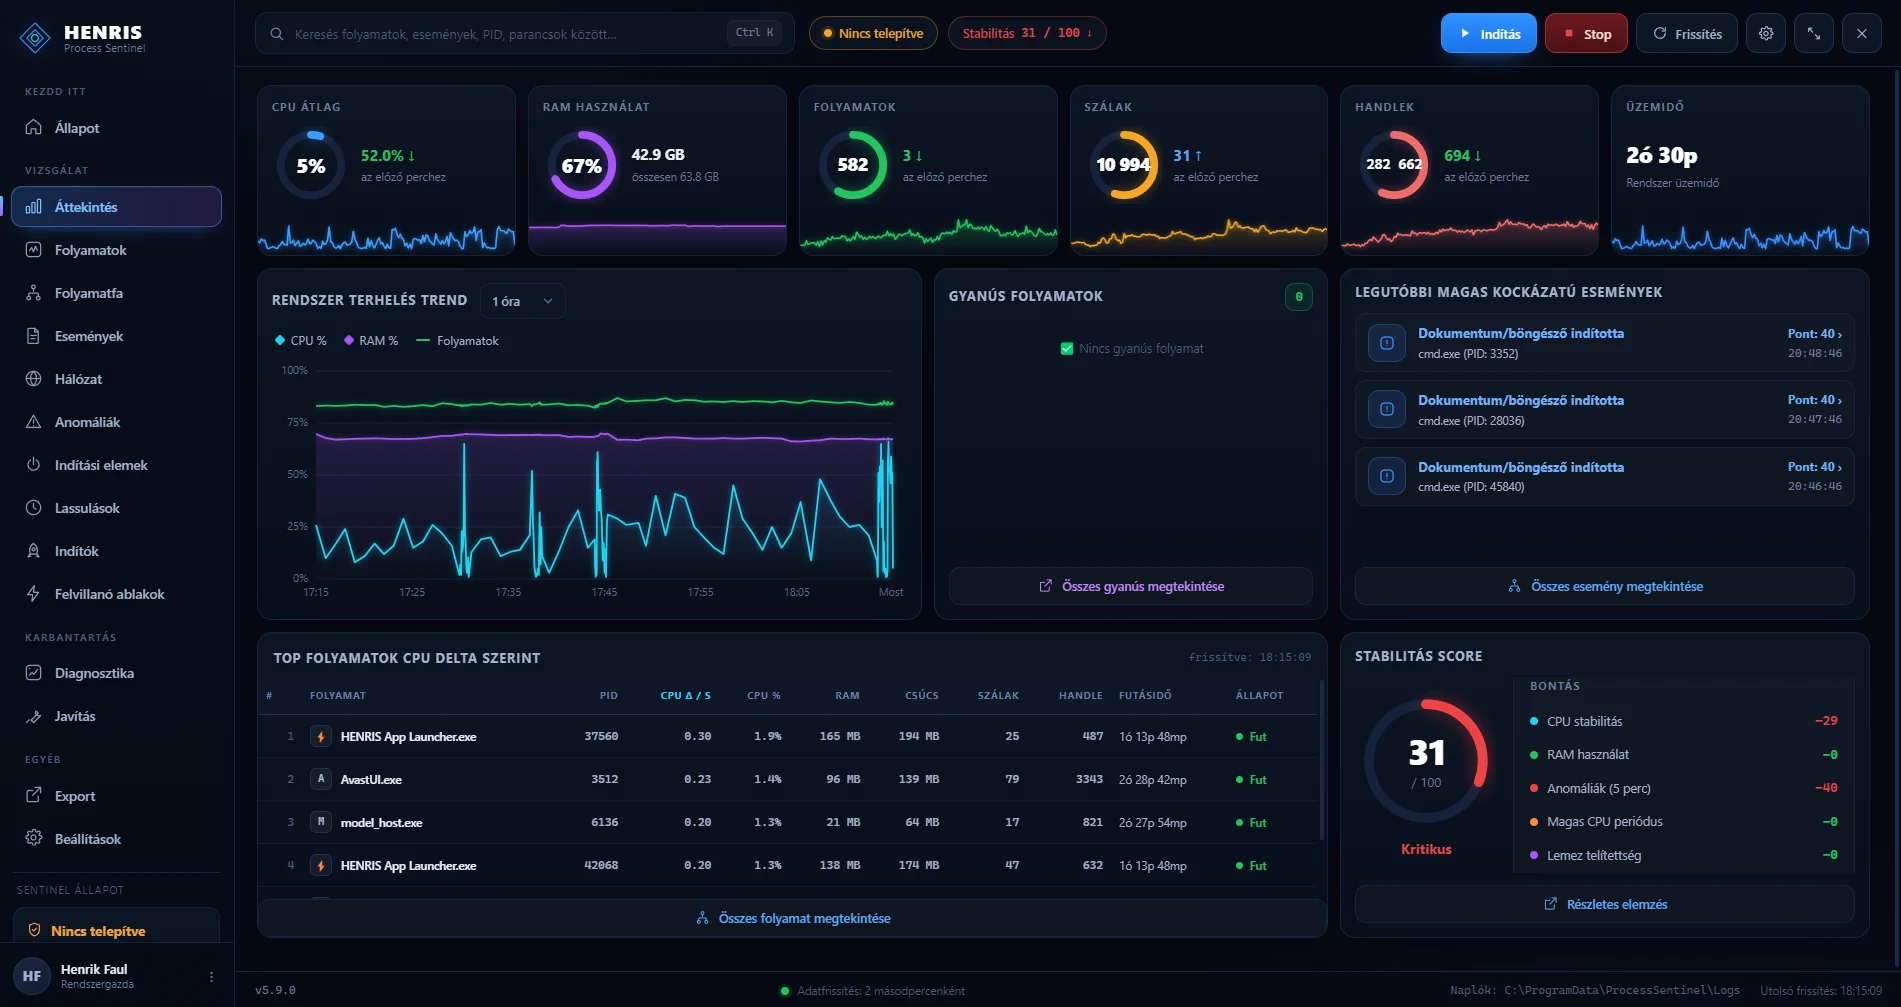Open Folyamatfa in the sidebar
Image resolution: width=1901 pixels, height=1007 pixels.
(116, 293)
